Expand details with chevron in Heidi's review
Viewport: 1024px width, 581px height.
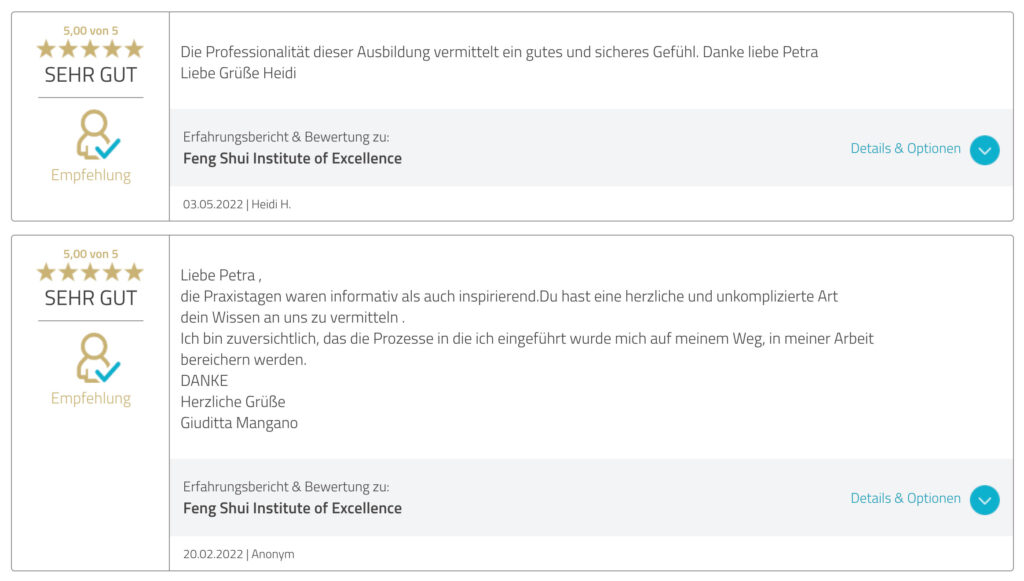tap(984, 150)
